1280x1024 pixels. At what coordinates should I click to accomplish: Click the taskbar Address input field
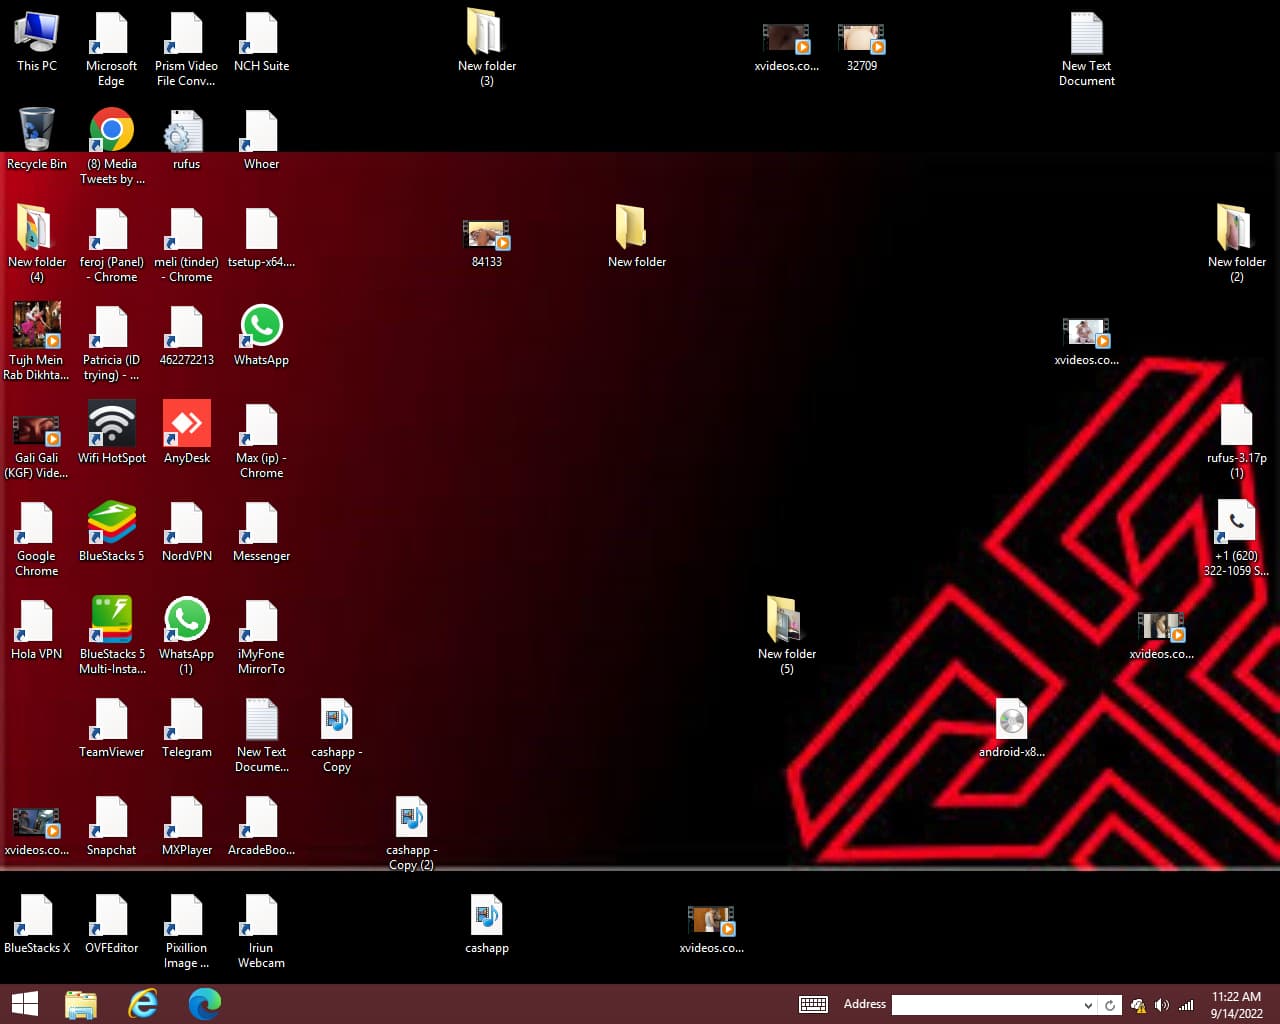pyautogui.click(x=986, y=1005)
